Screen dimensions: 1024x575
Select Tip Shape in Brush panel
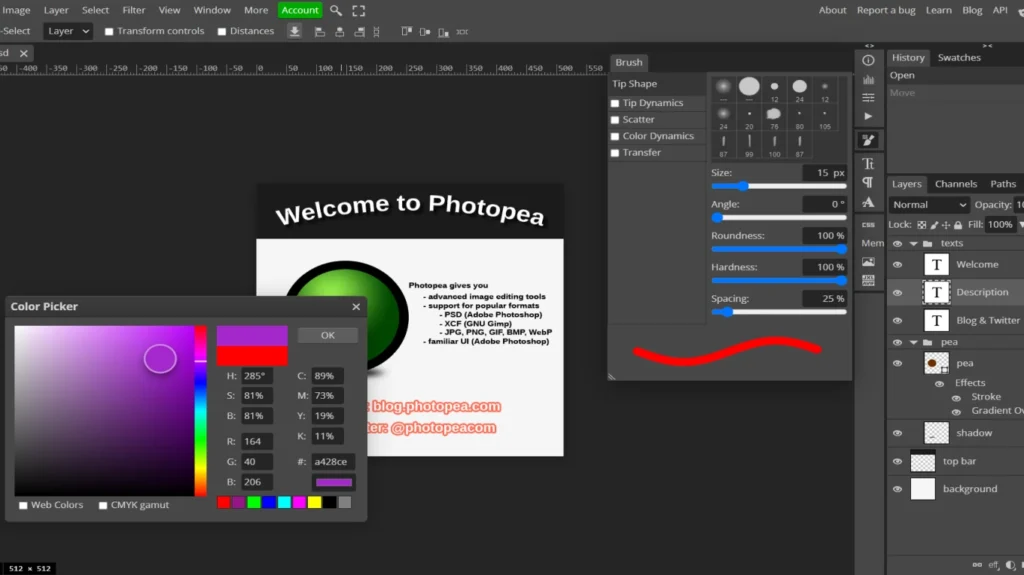[x=657, y=84]
